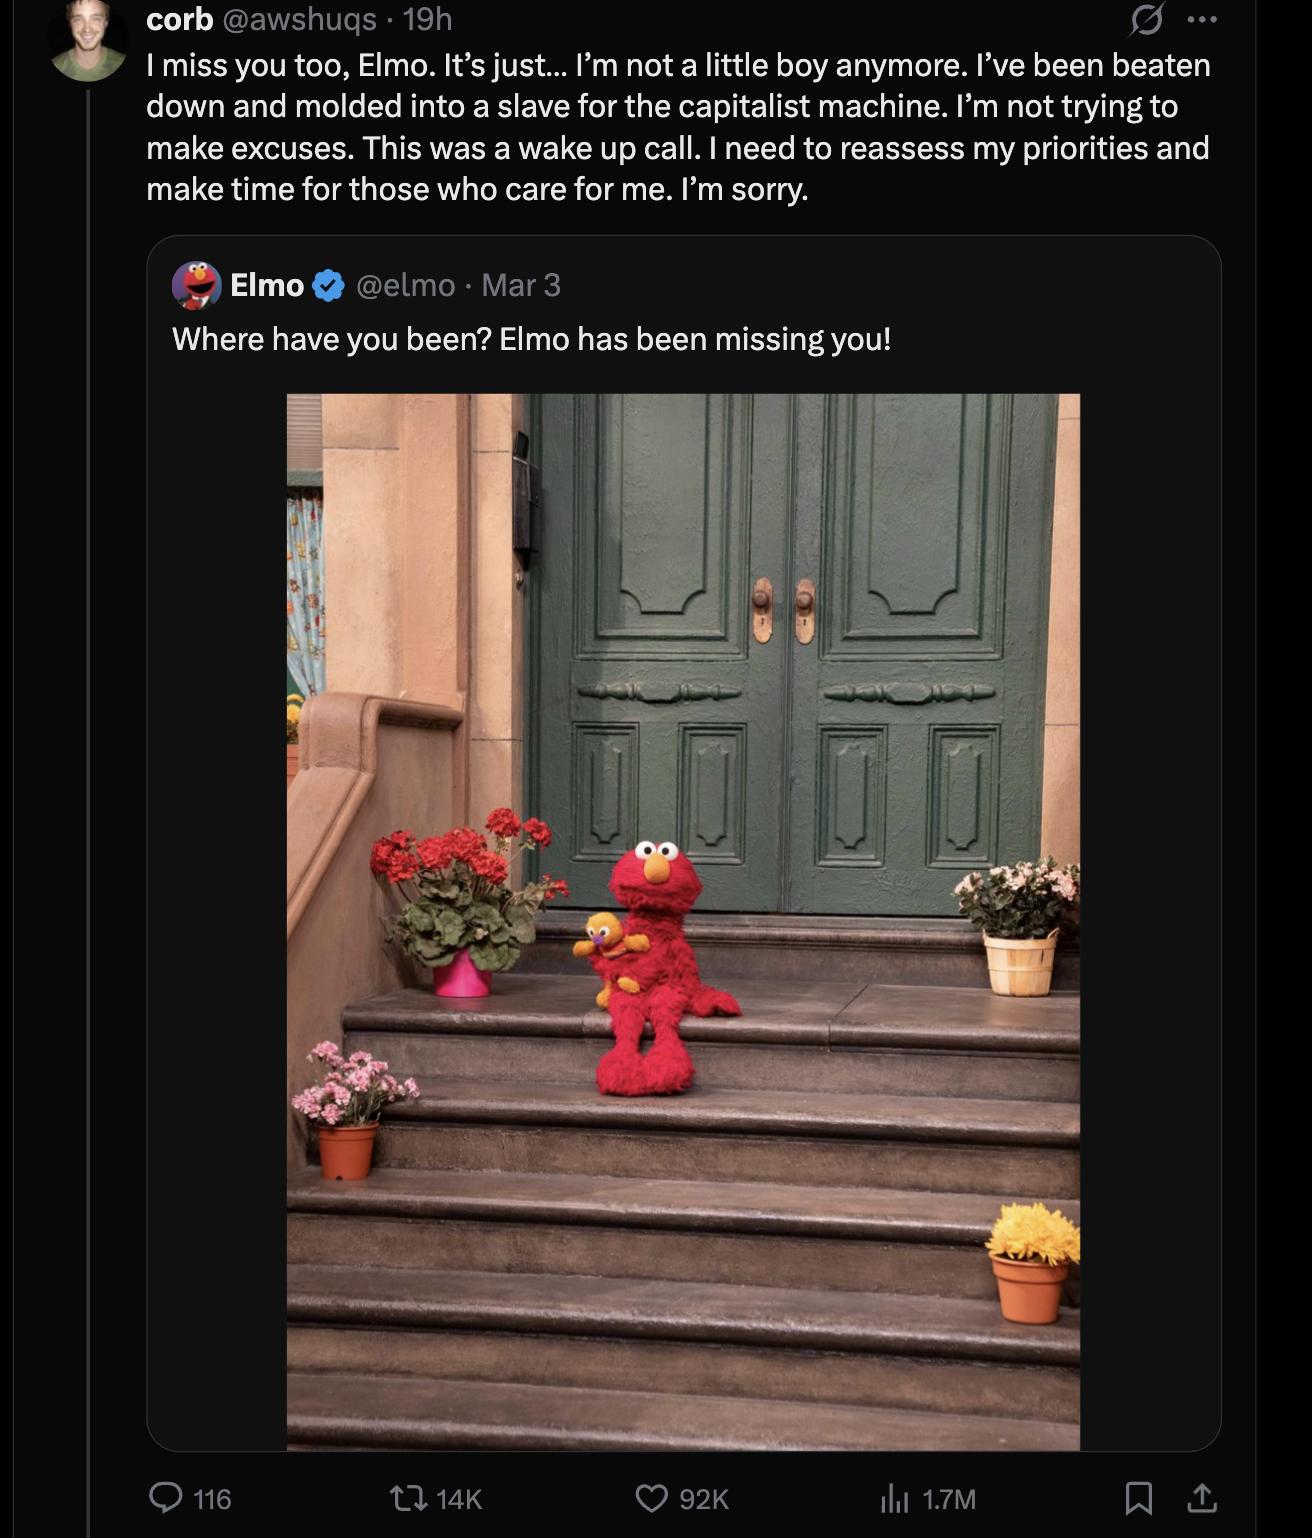Open Elmo's avatar in quoted tweet
The height and width of the screenshot is (1538, 1312).
coord(197,285)
